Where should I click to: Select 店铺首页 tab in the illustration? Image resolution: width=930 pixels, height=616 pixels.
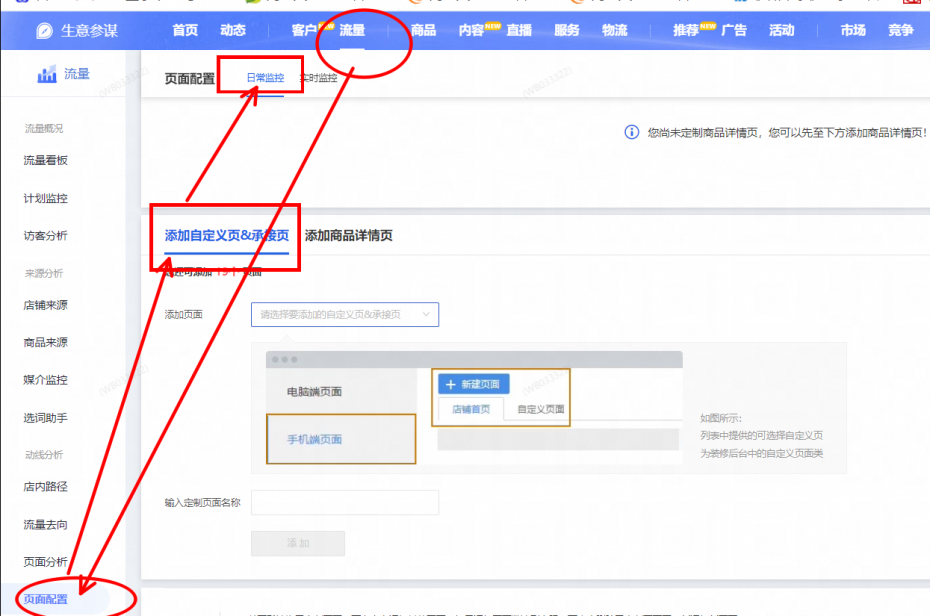[471, 409]
